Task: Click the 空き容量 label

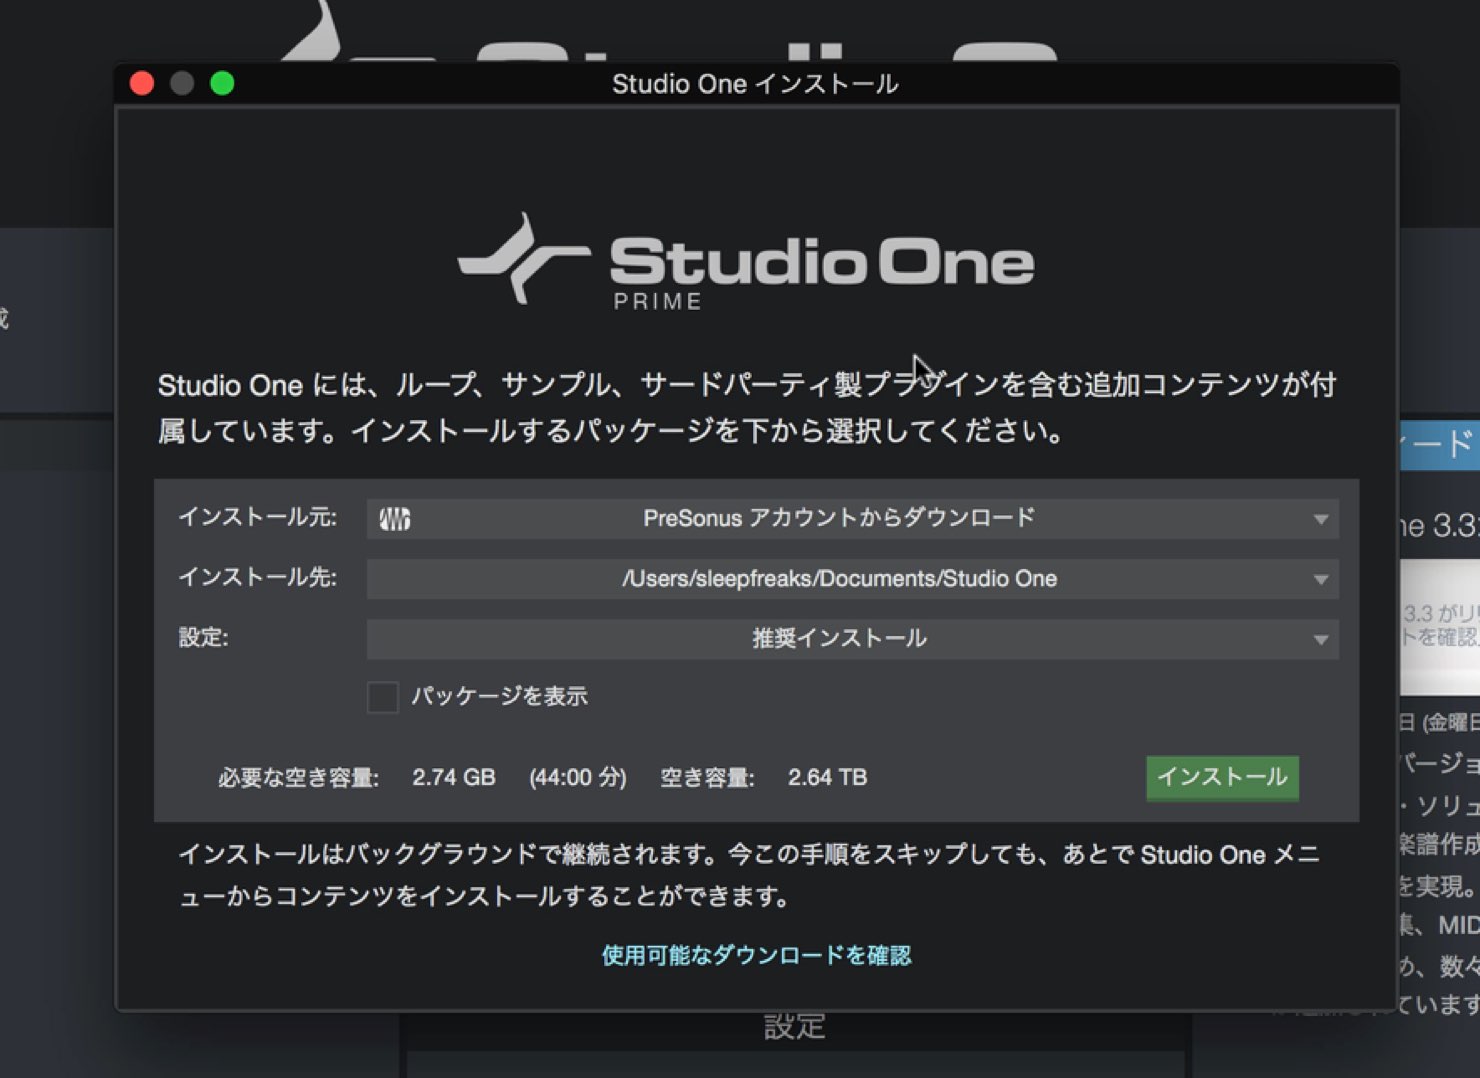Action: coord(707,778)
